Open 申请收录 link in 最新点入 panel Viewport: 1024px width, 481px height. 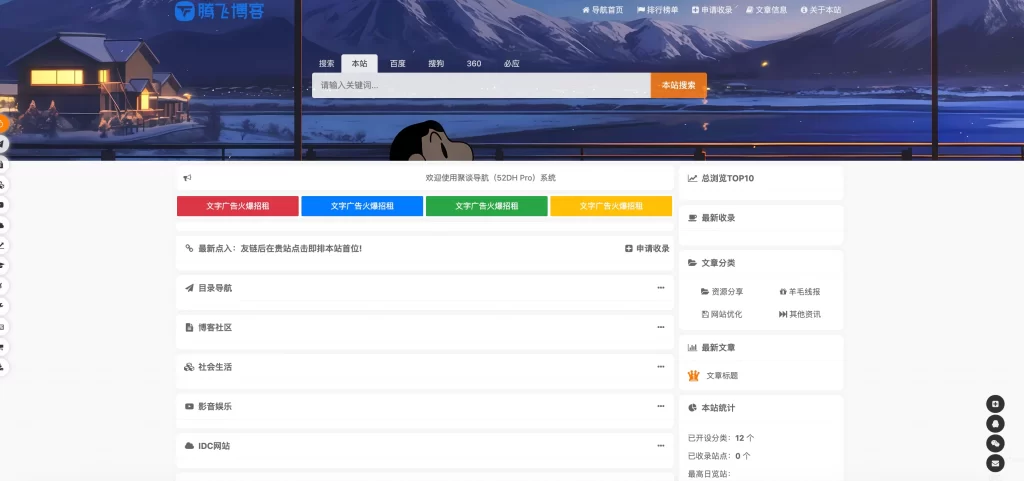click(x=647, y=248)
